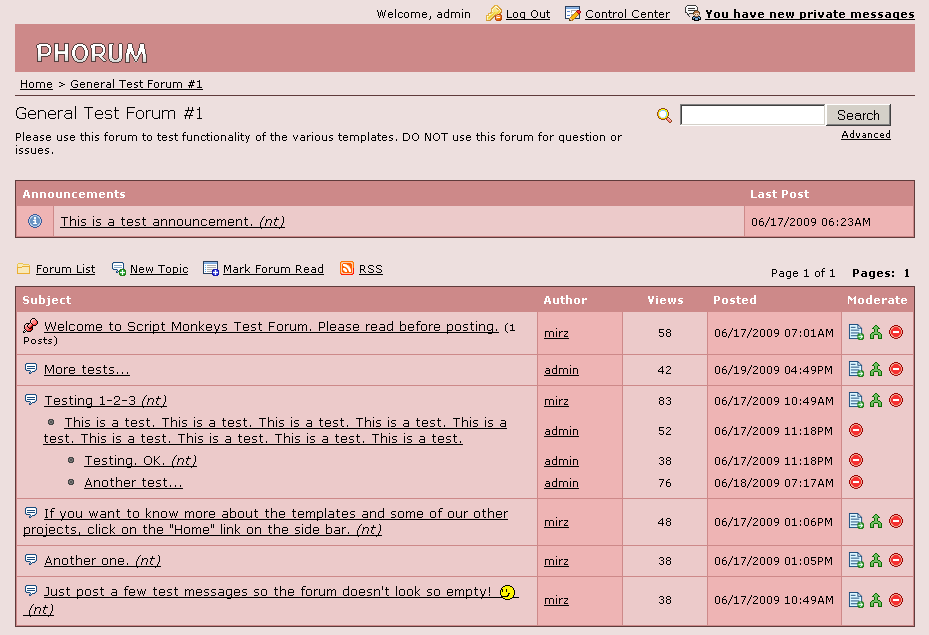
Task: Delete the Testing 1-2-3 topic
Action: tap(896, 400)
